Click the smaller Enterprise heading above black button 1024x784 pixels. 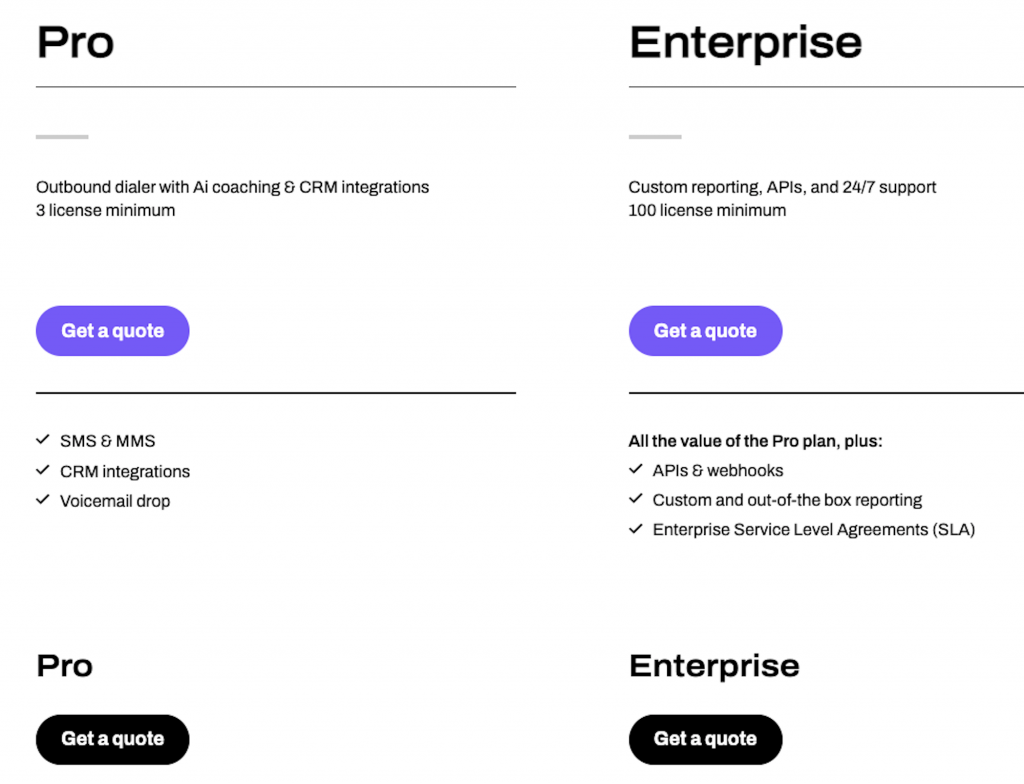714,666
